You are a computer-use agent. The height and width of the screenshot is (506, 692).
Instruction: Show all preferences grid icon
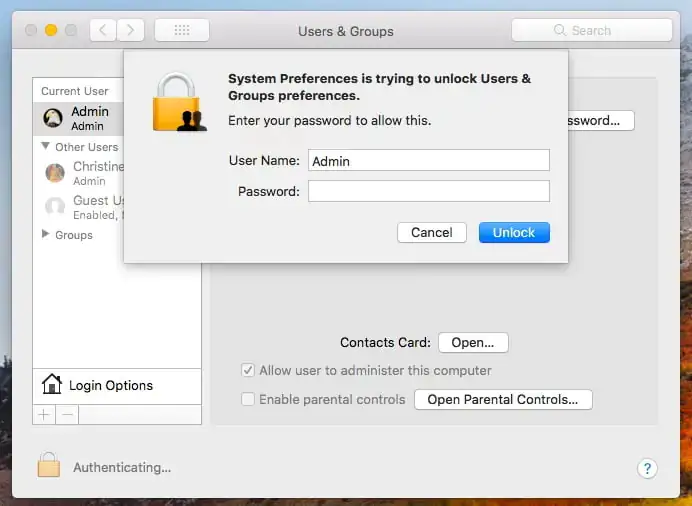[x=182, y=30]
